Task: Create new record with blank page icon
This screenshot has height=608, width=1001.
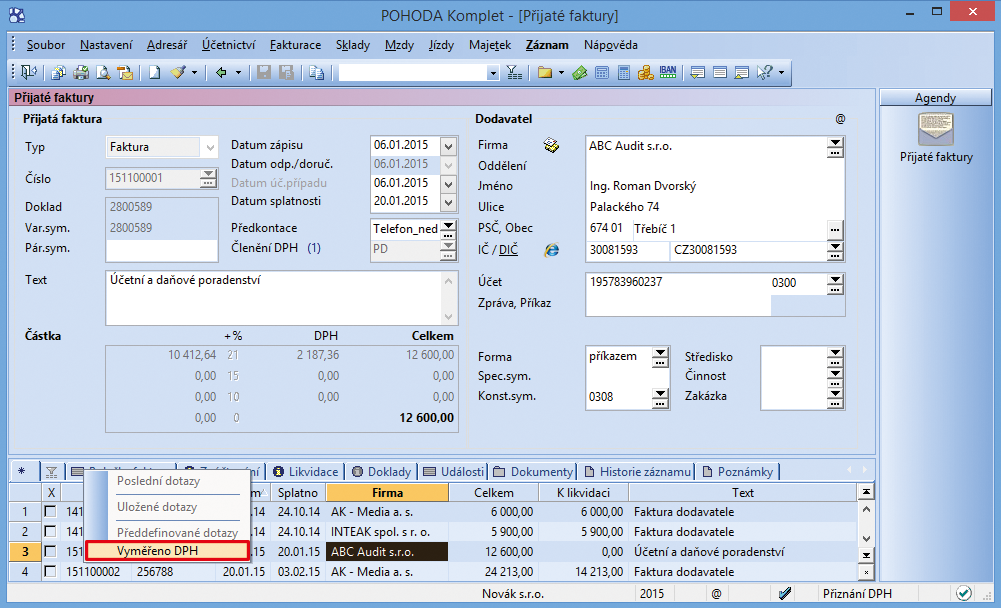Action: [154, 72]
